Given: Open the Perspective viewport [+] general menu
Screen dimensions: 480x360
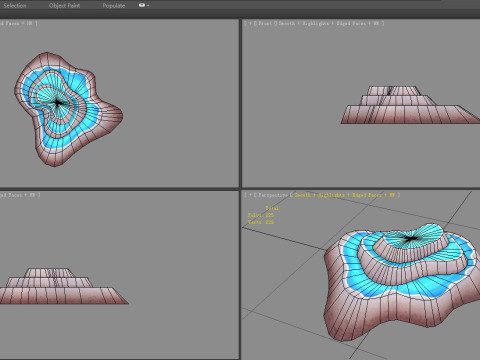Looking at the screenshot, I should [x=250, y=195].
